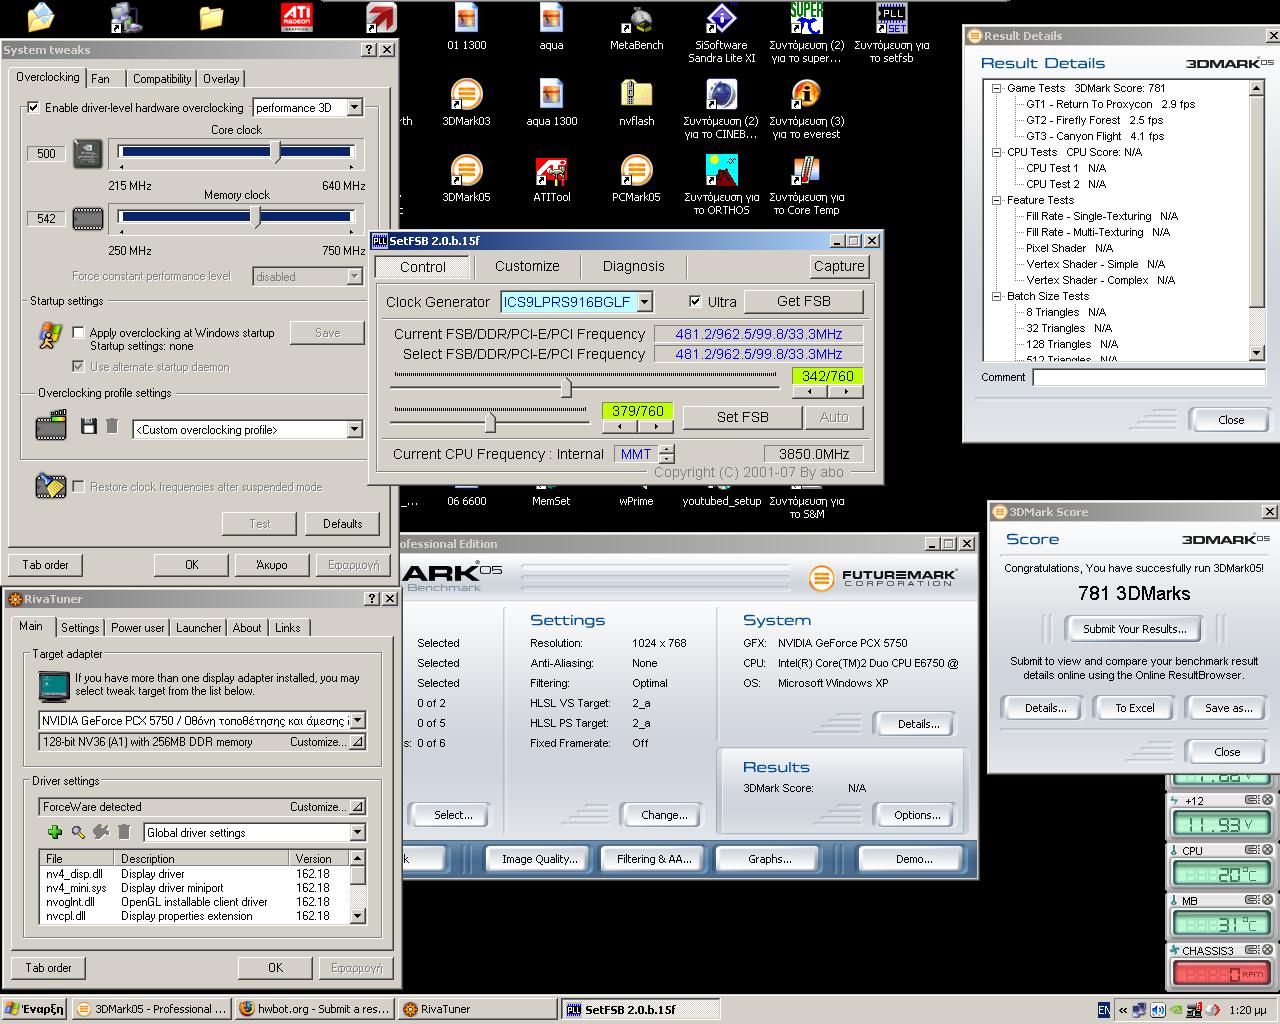Switch to the Compatibility tab

162,79
